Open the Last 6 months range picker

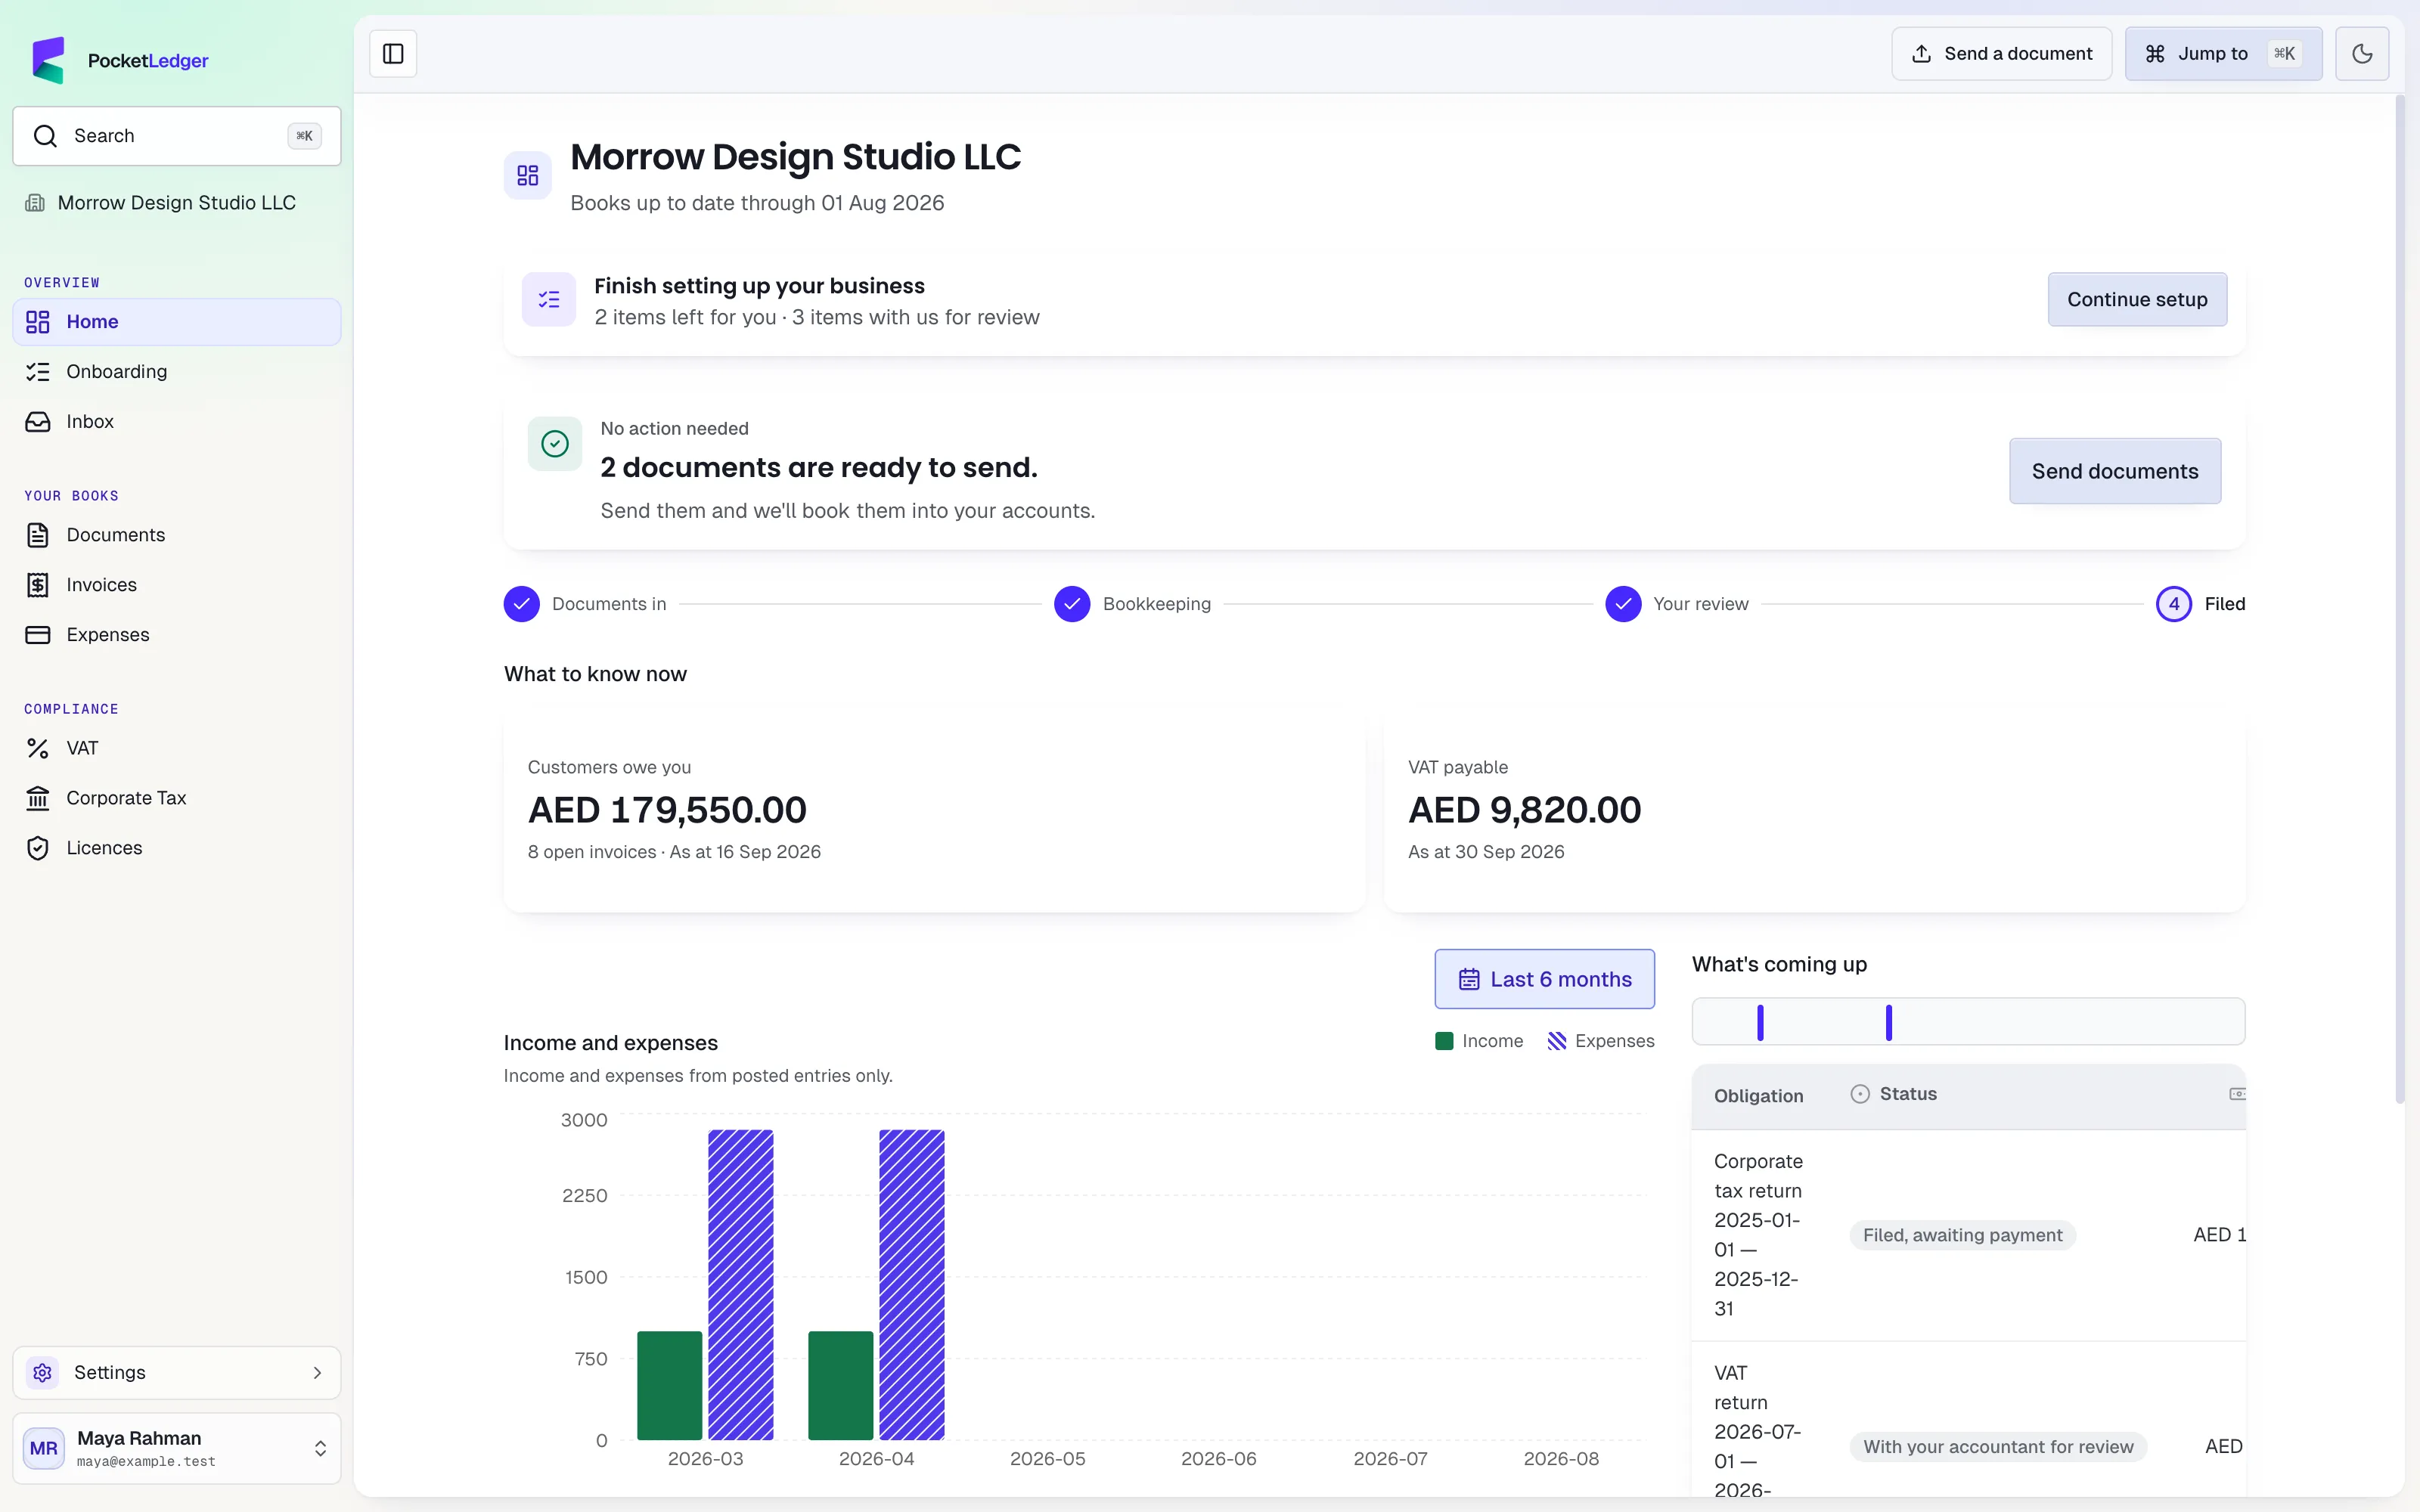[x=1544, y=979]
